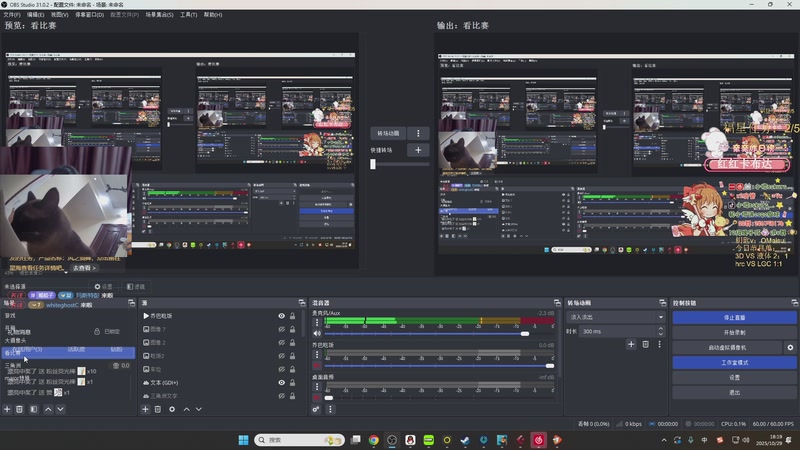
Task: Undock the 混音器 panel with its float icon
Action: [557, 303]
